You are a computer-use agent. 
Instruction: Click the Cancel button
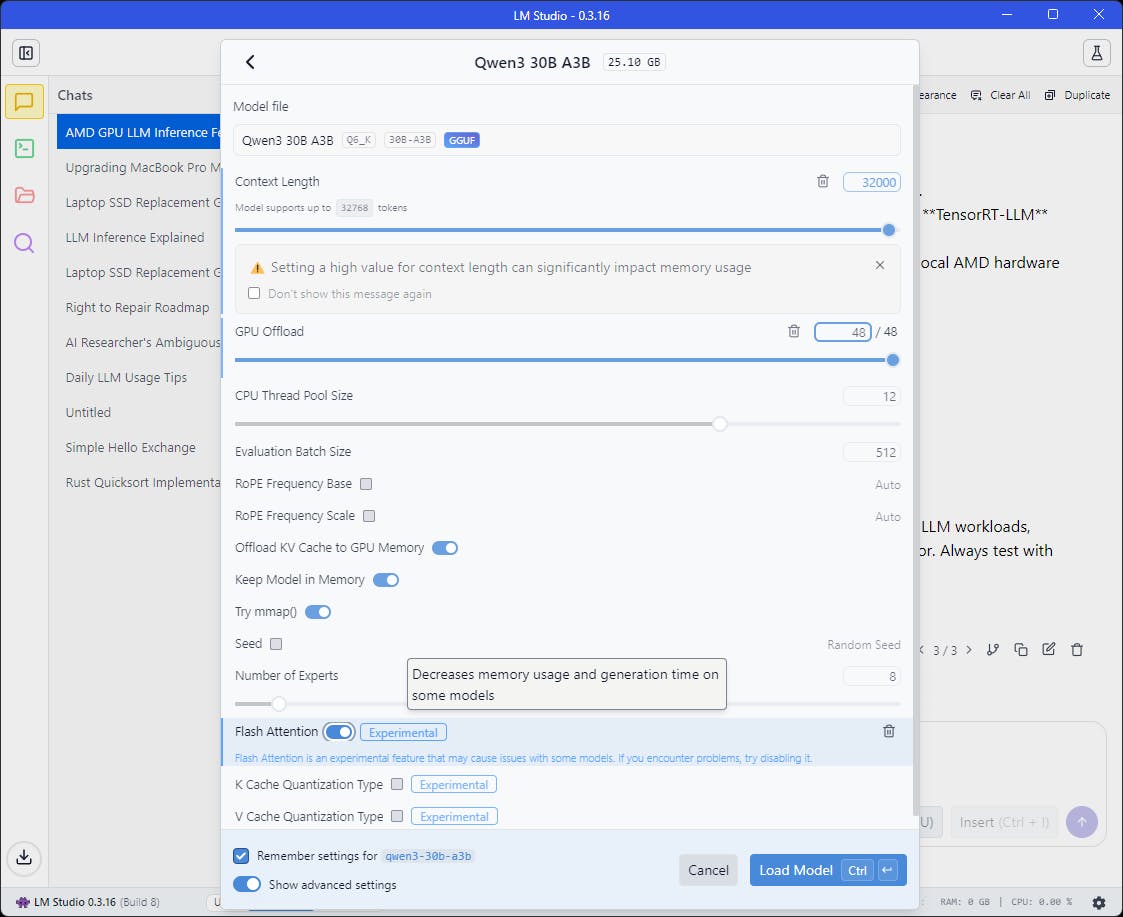point(708,870)
